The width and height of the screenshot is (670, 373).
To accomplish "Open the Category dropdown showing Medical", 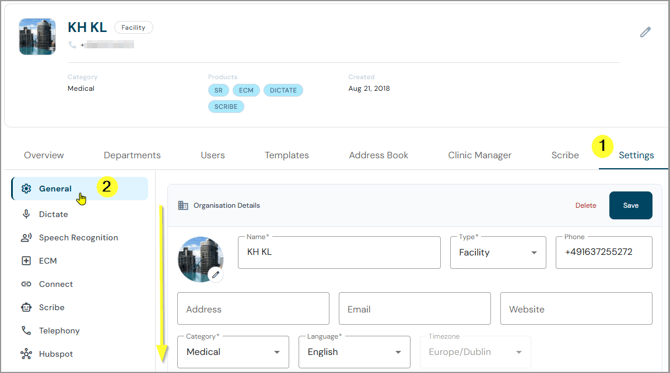I will (233, 352).
